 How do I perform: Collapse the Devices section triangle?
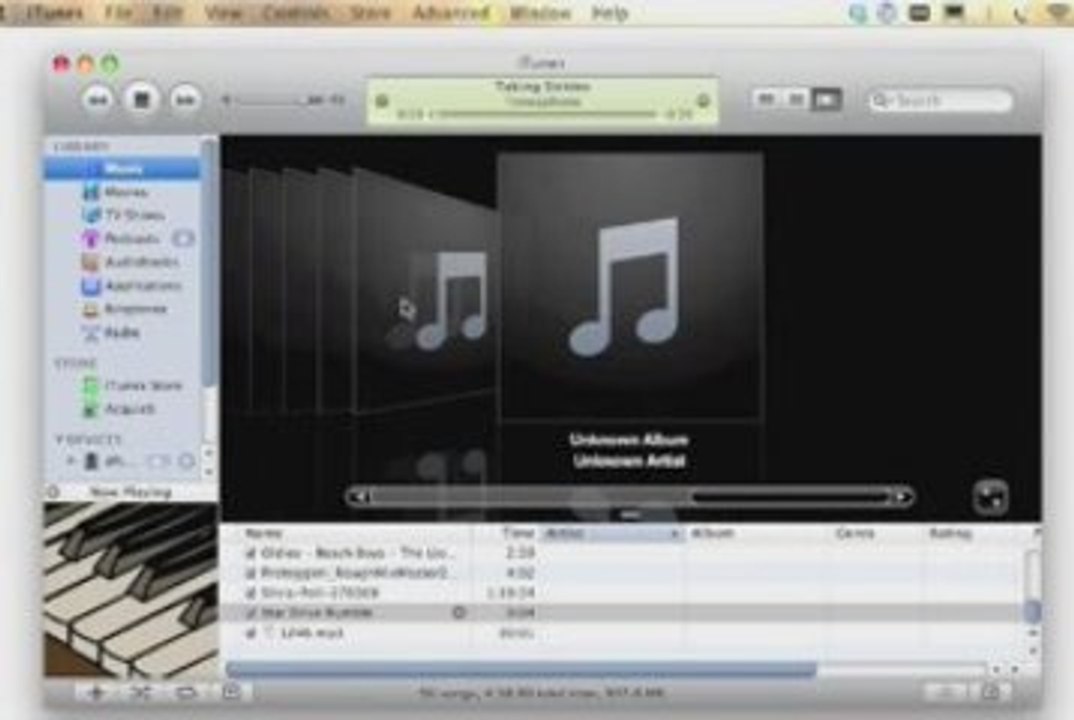60,440
